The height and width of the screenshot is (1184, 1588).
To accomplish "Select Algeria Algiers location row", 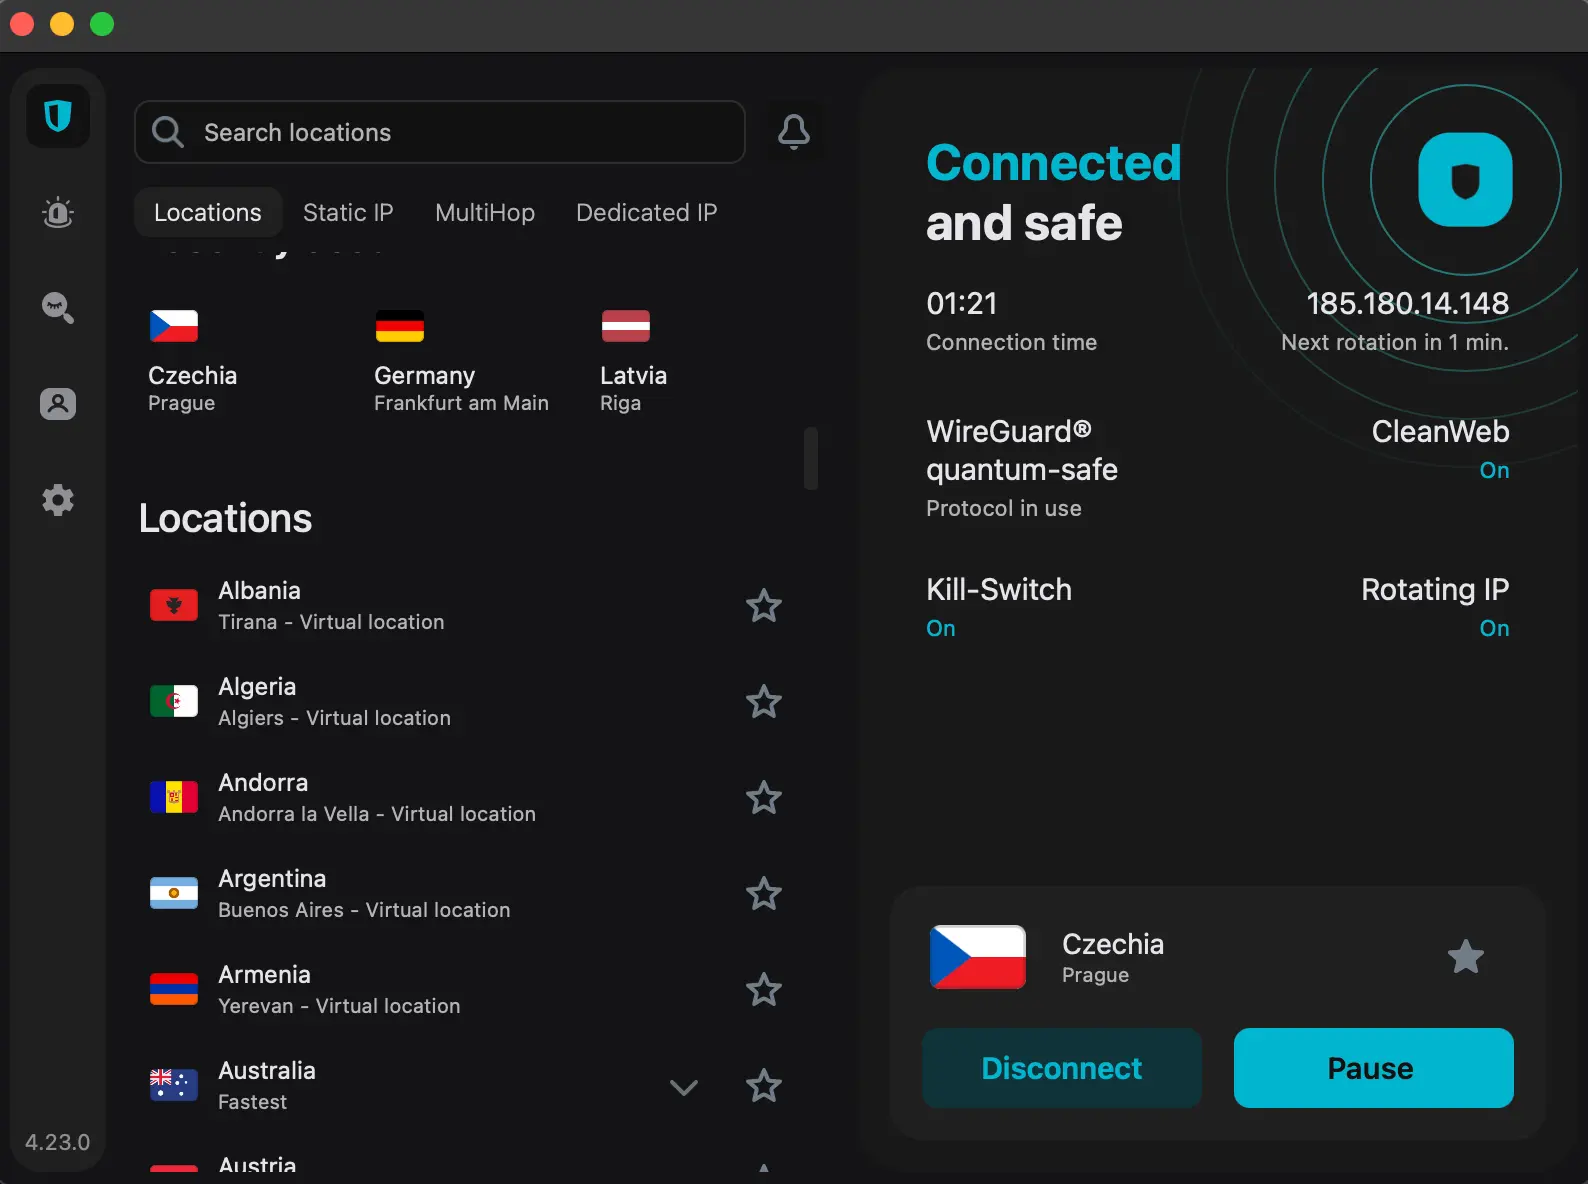I will point(465,701).
